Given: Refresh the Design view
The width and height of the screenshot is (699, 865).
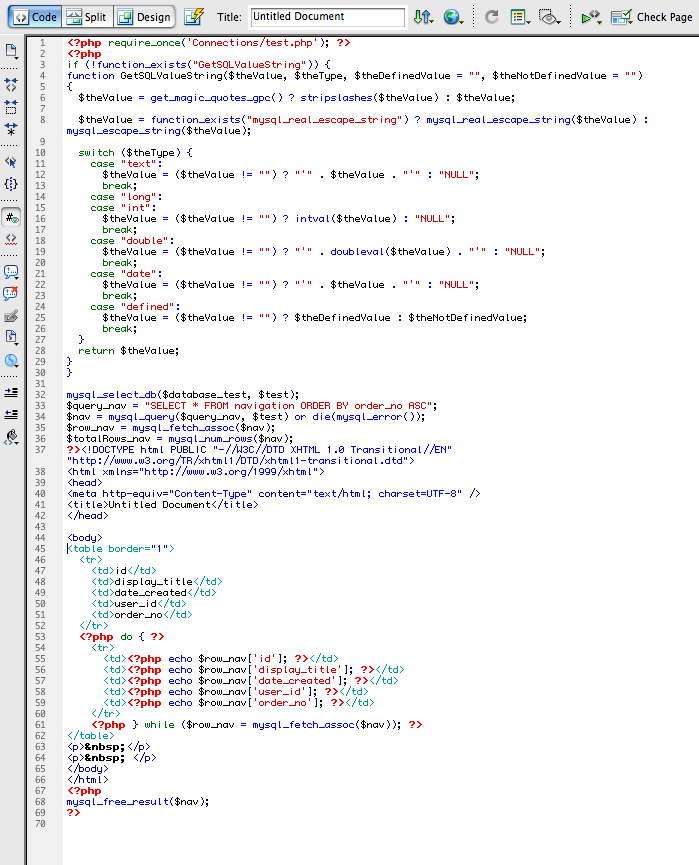Looking at the screenshot, I should 492,17.
